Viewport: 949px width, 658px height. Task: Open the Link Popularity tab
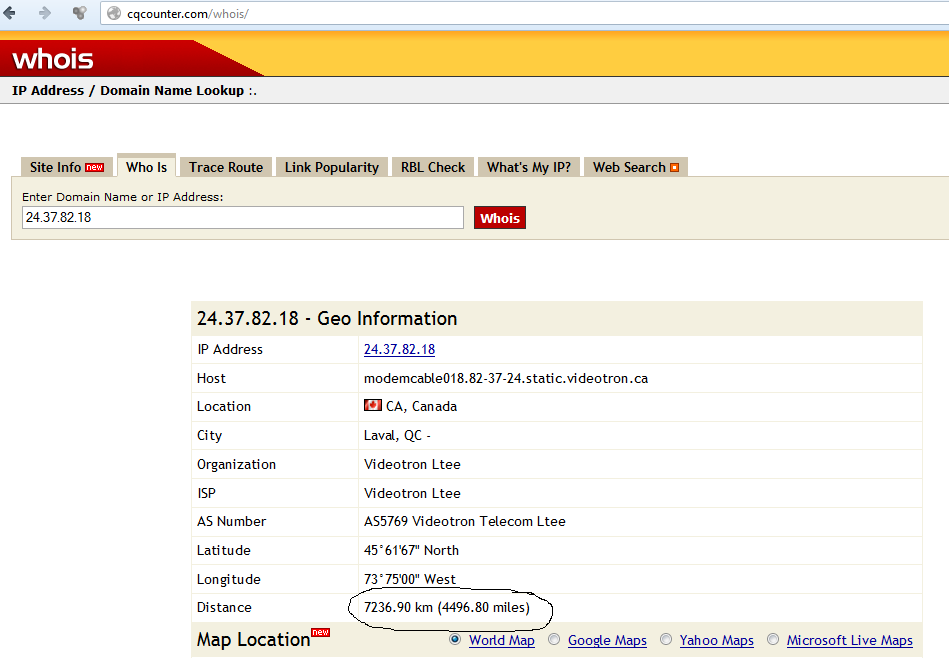tap(332, 167)
